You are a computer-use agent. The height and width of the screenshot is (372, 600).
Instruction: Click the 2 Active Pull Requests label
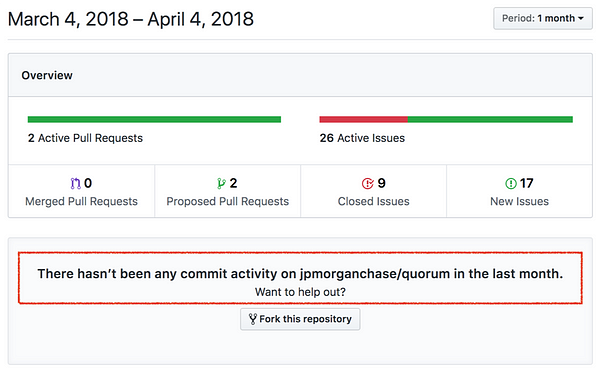(85, 138)
